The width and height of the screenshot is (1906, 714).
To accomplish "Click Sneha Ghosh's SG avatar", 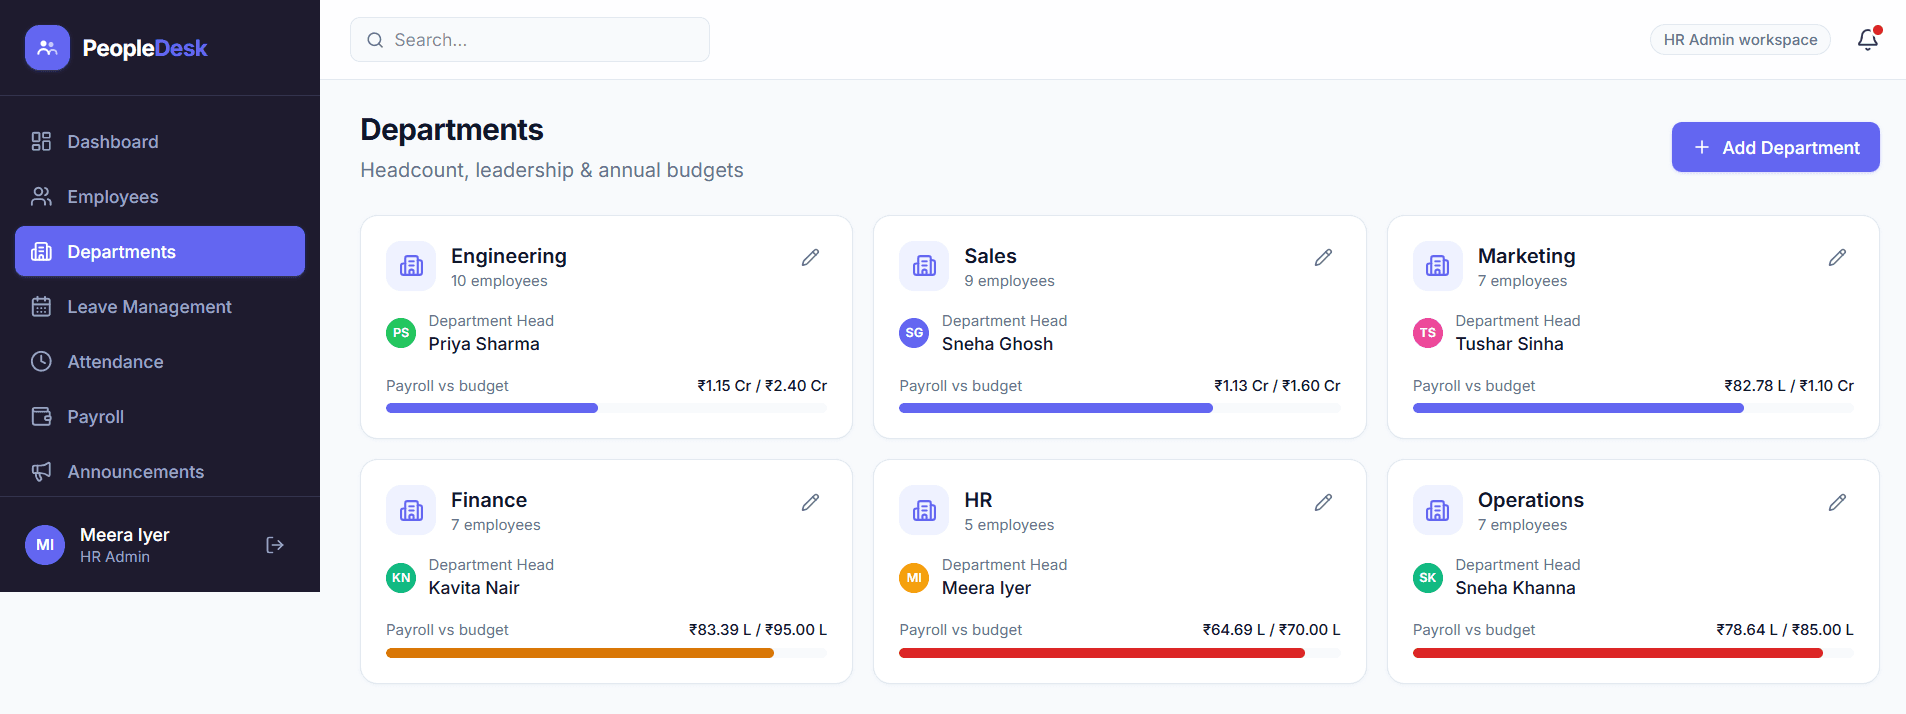I will pyautogui.click(x=914, y=333).
